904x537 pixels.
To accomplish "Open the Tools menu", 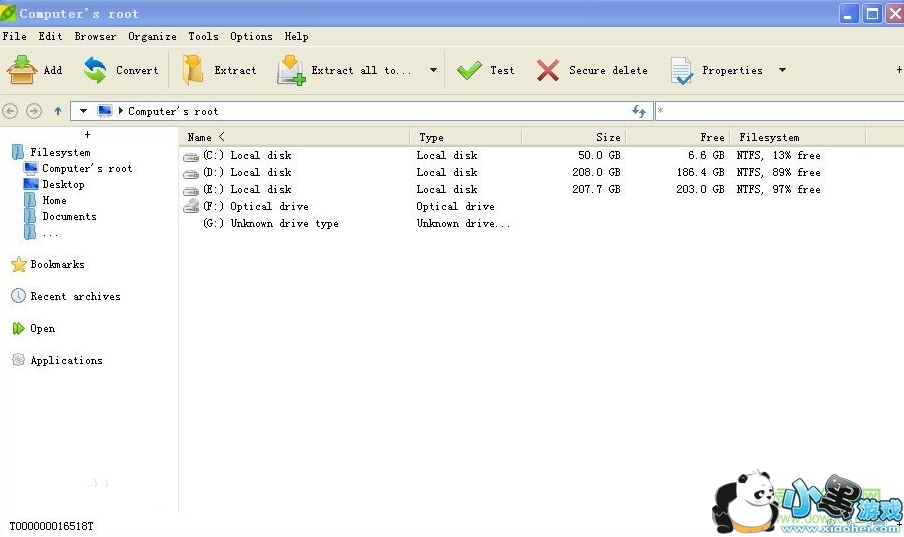I will [204, 36].
